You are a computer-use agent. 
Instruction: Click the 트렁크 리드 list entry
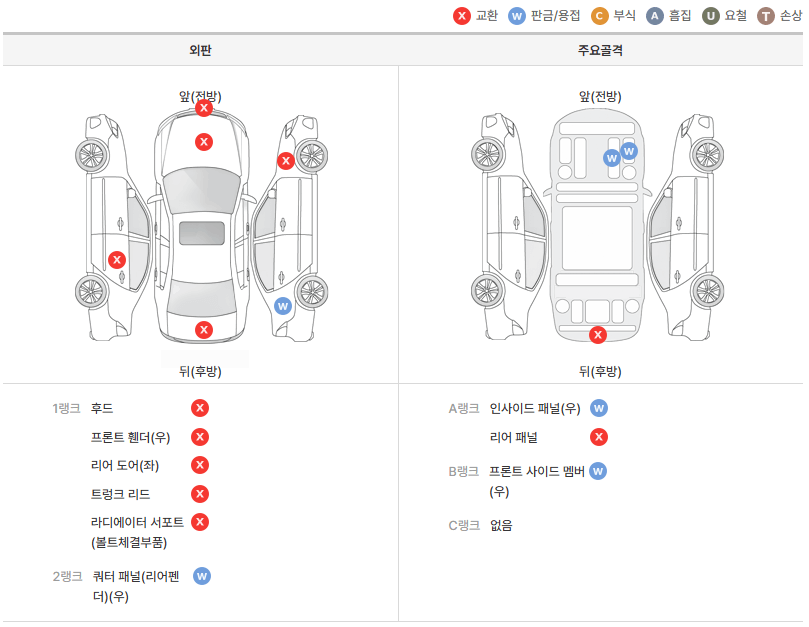tap(120, 494)
